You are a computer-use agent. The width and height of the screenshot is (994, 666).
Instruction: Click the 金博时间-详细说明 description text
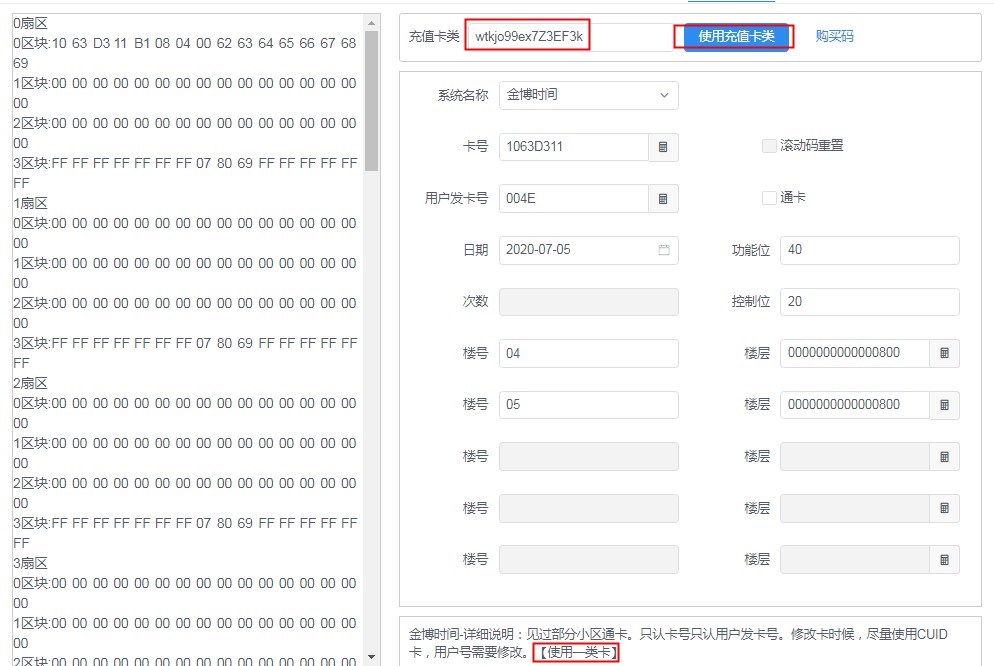[x=678, y=643]
